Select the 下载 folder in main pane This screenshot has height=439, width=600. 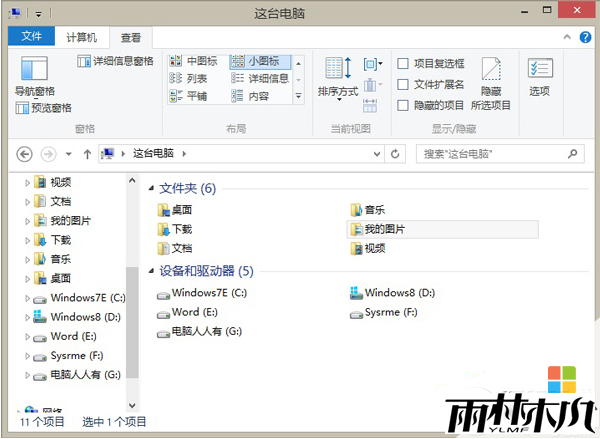tap(175, 229)
